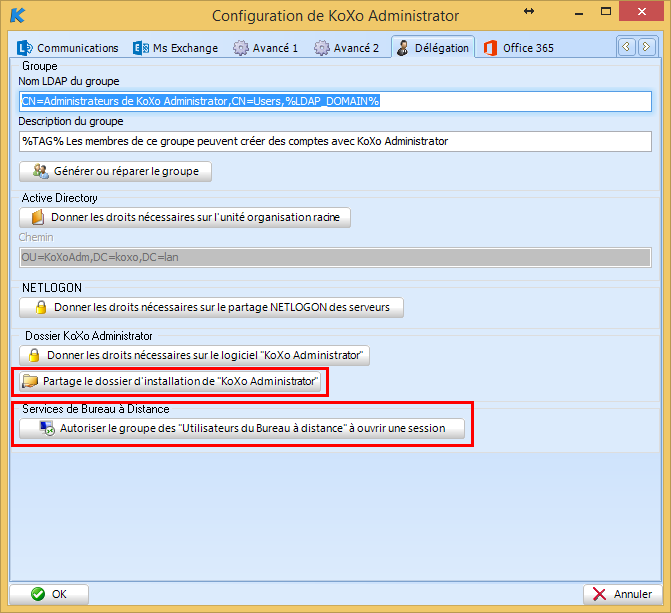Close the configuration window
671x613 pixels.
(x=641, y=11)
